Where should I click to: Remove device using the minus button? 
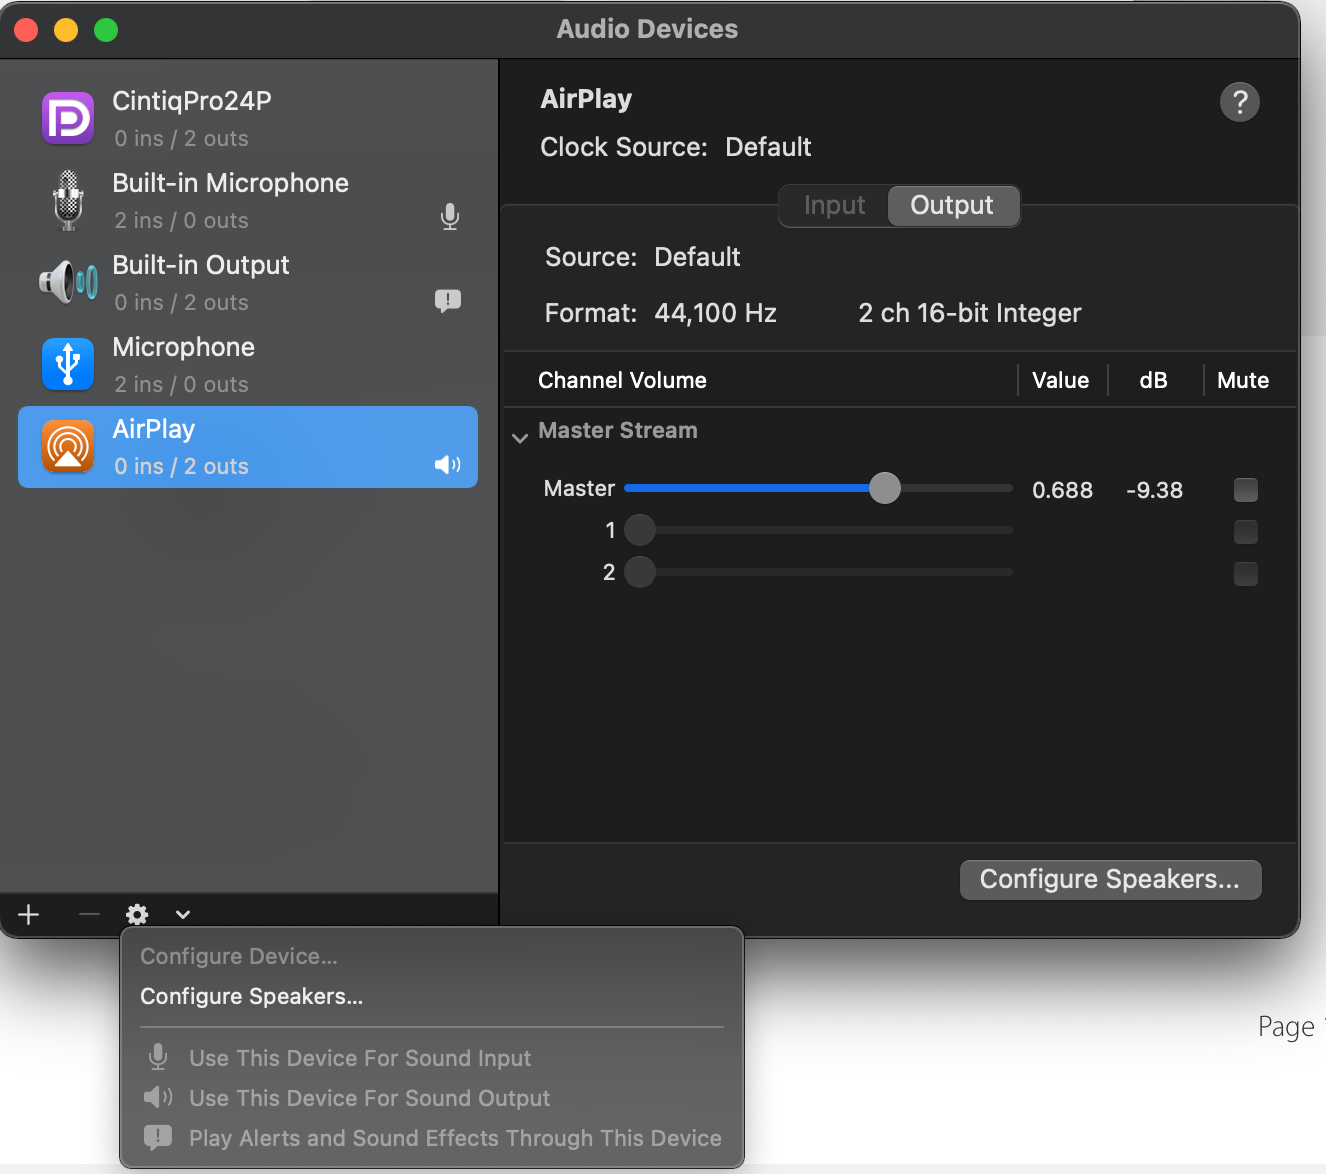[89, 914]
